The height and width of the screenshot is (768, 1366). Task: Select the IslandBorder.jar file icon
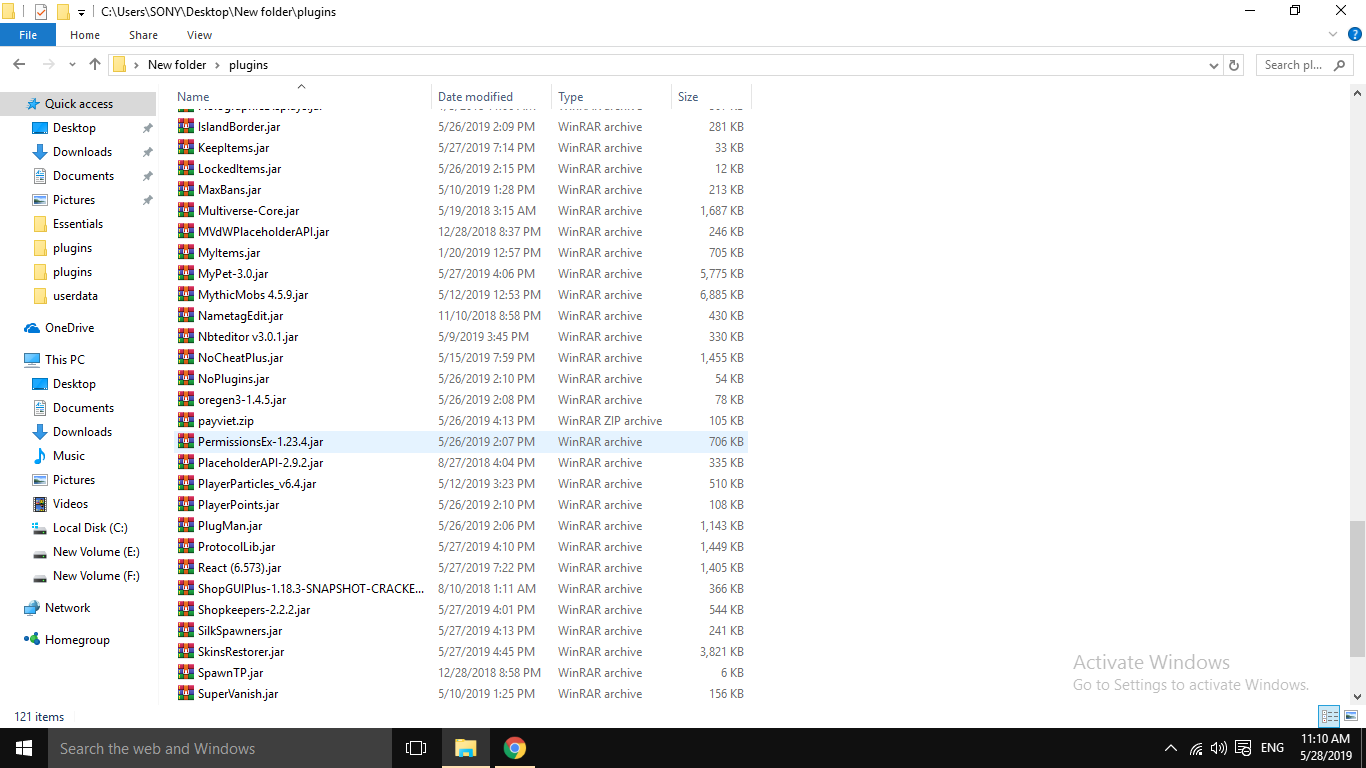[x=186, y=127]
